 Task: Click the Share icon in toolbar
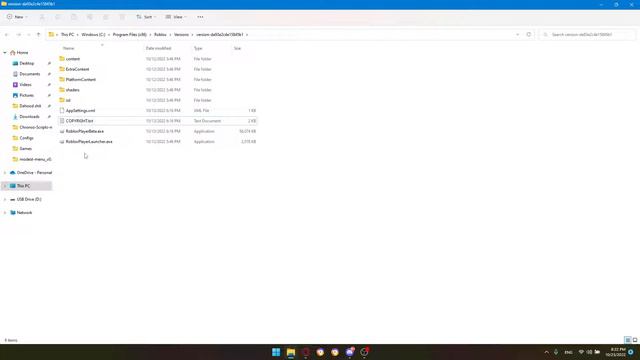[106, 17]
